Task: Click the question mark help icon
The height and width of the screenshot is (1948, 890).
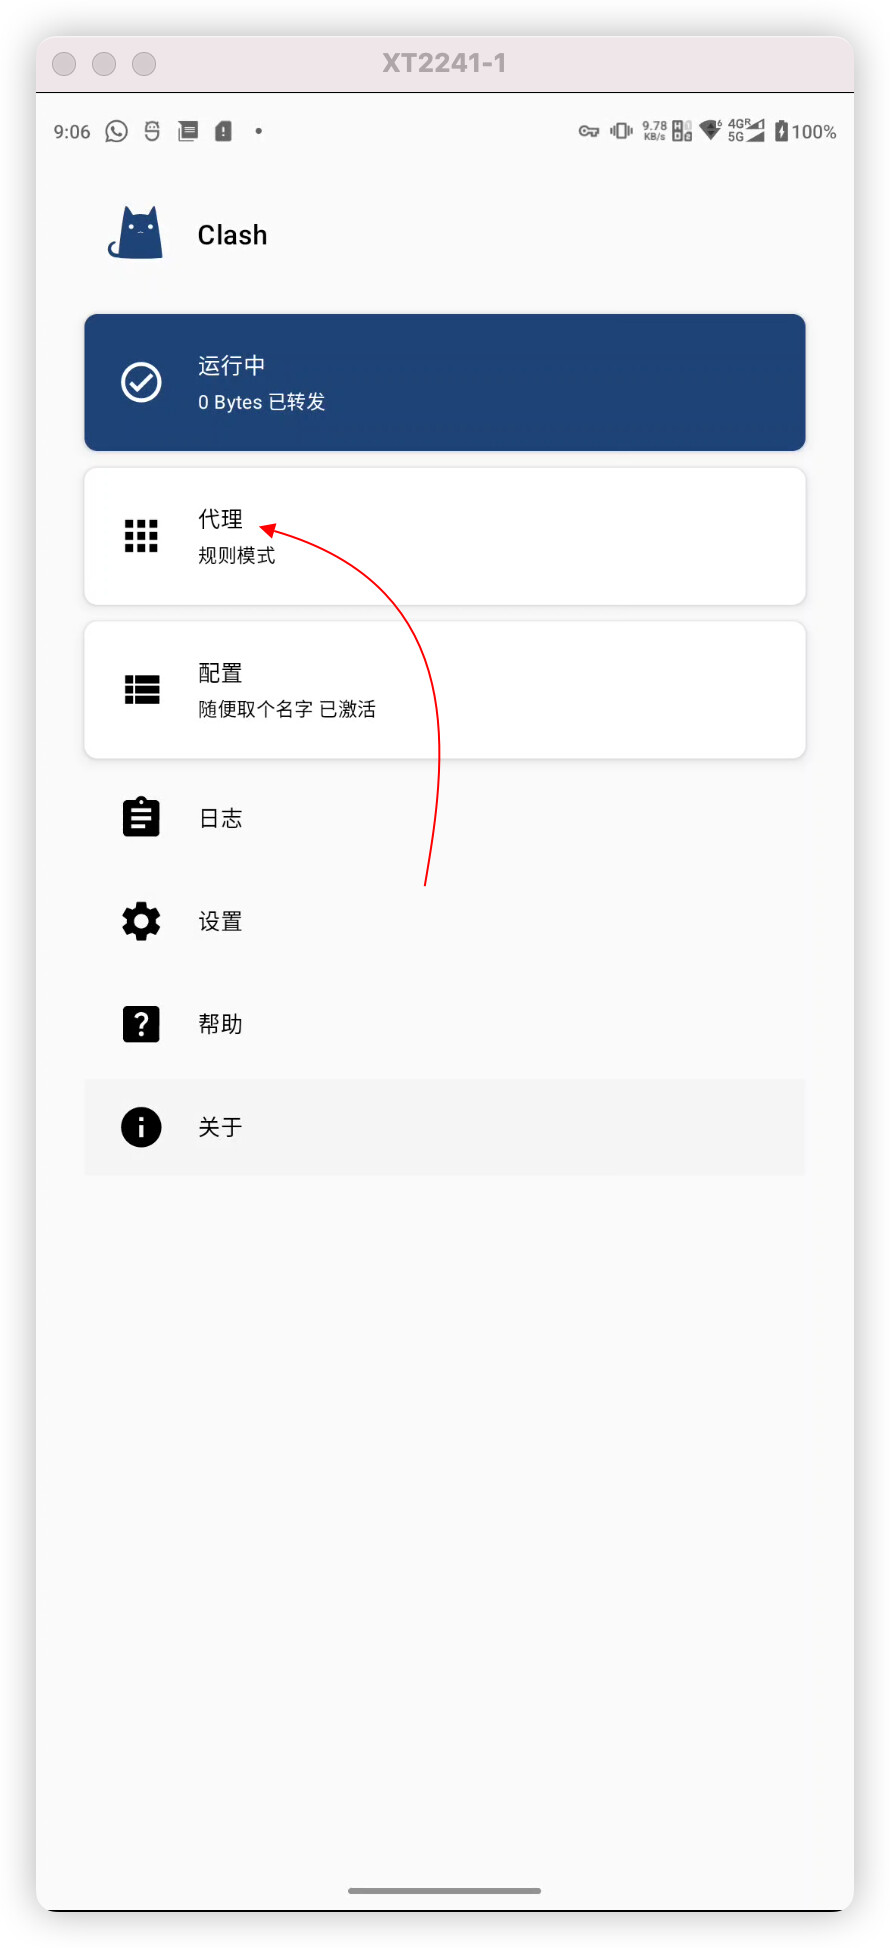Action: (x=141, y=1024)
